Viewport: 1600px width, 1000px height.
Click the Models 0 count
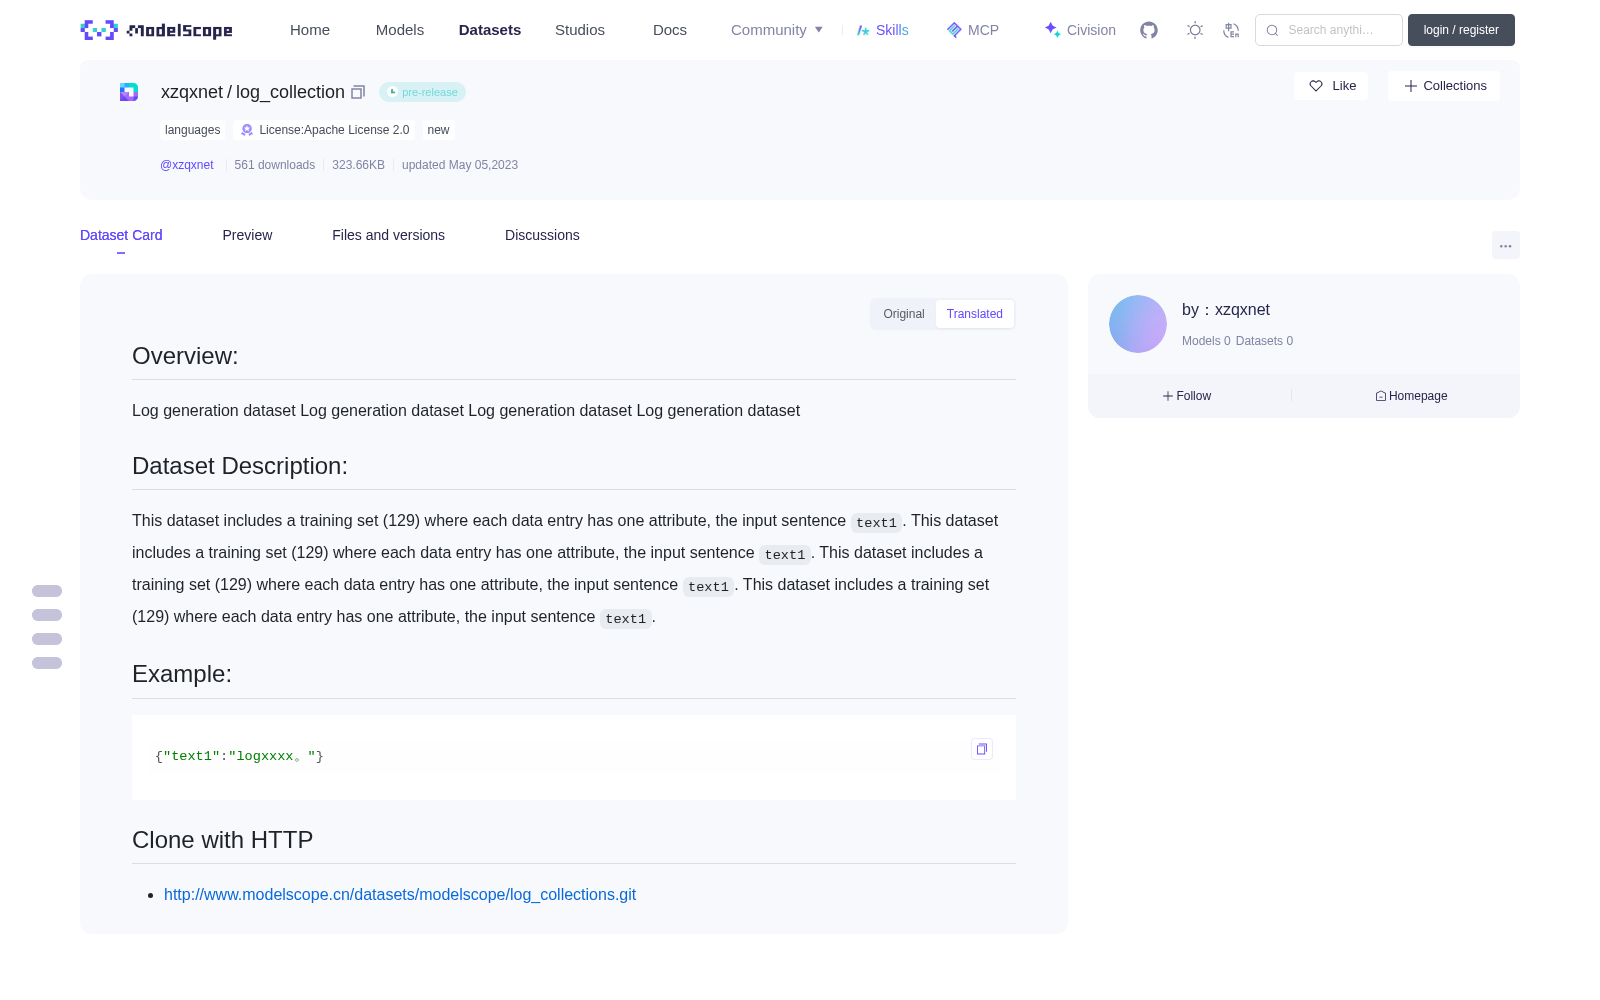tap(1206, 341)
